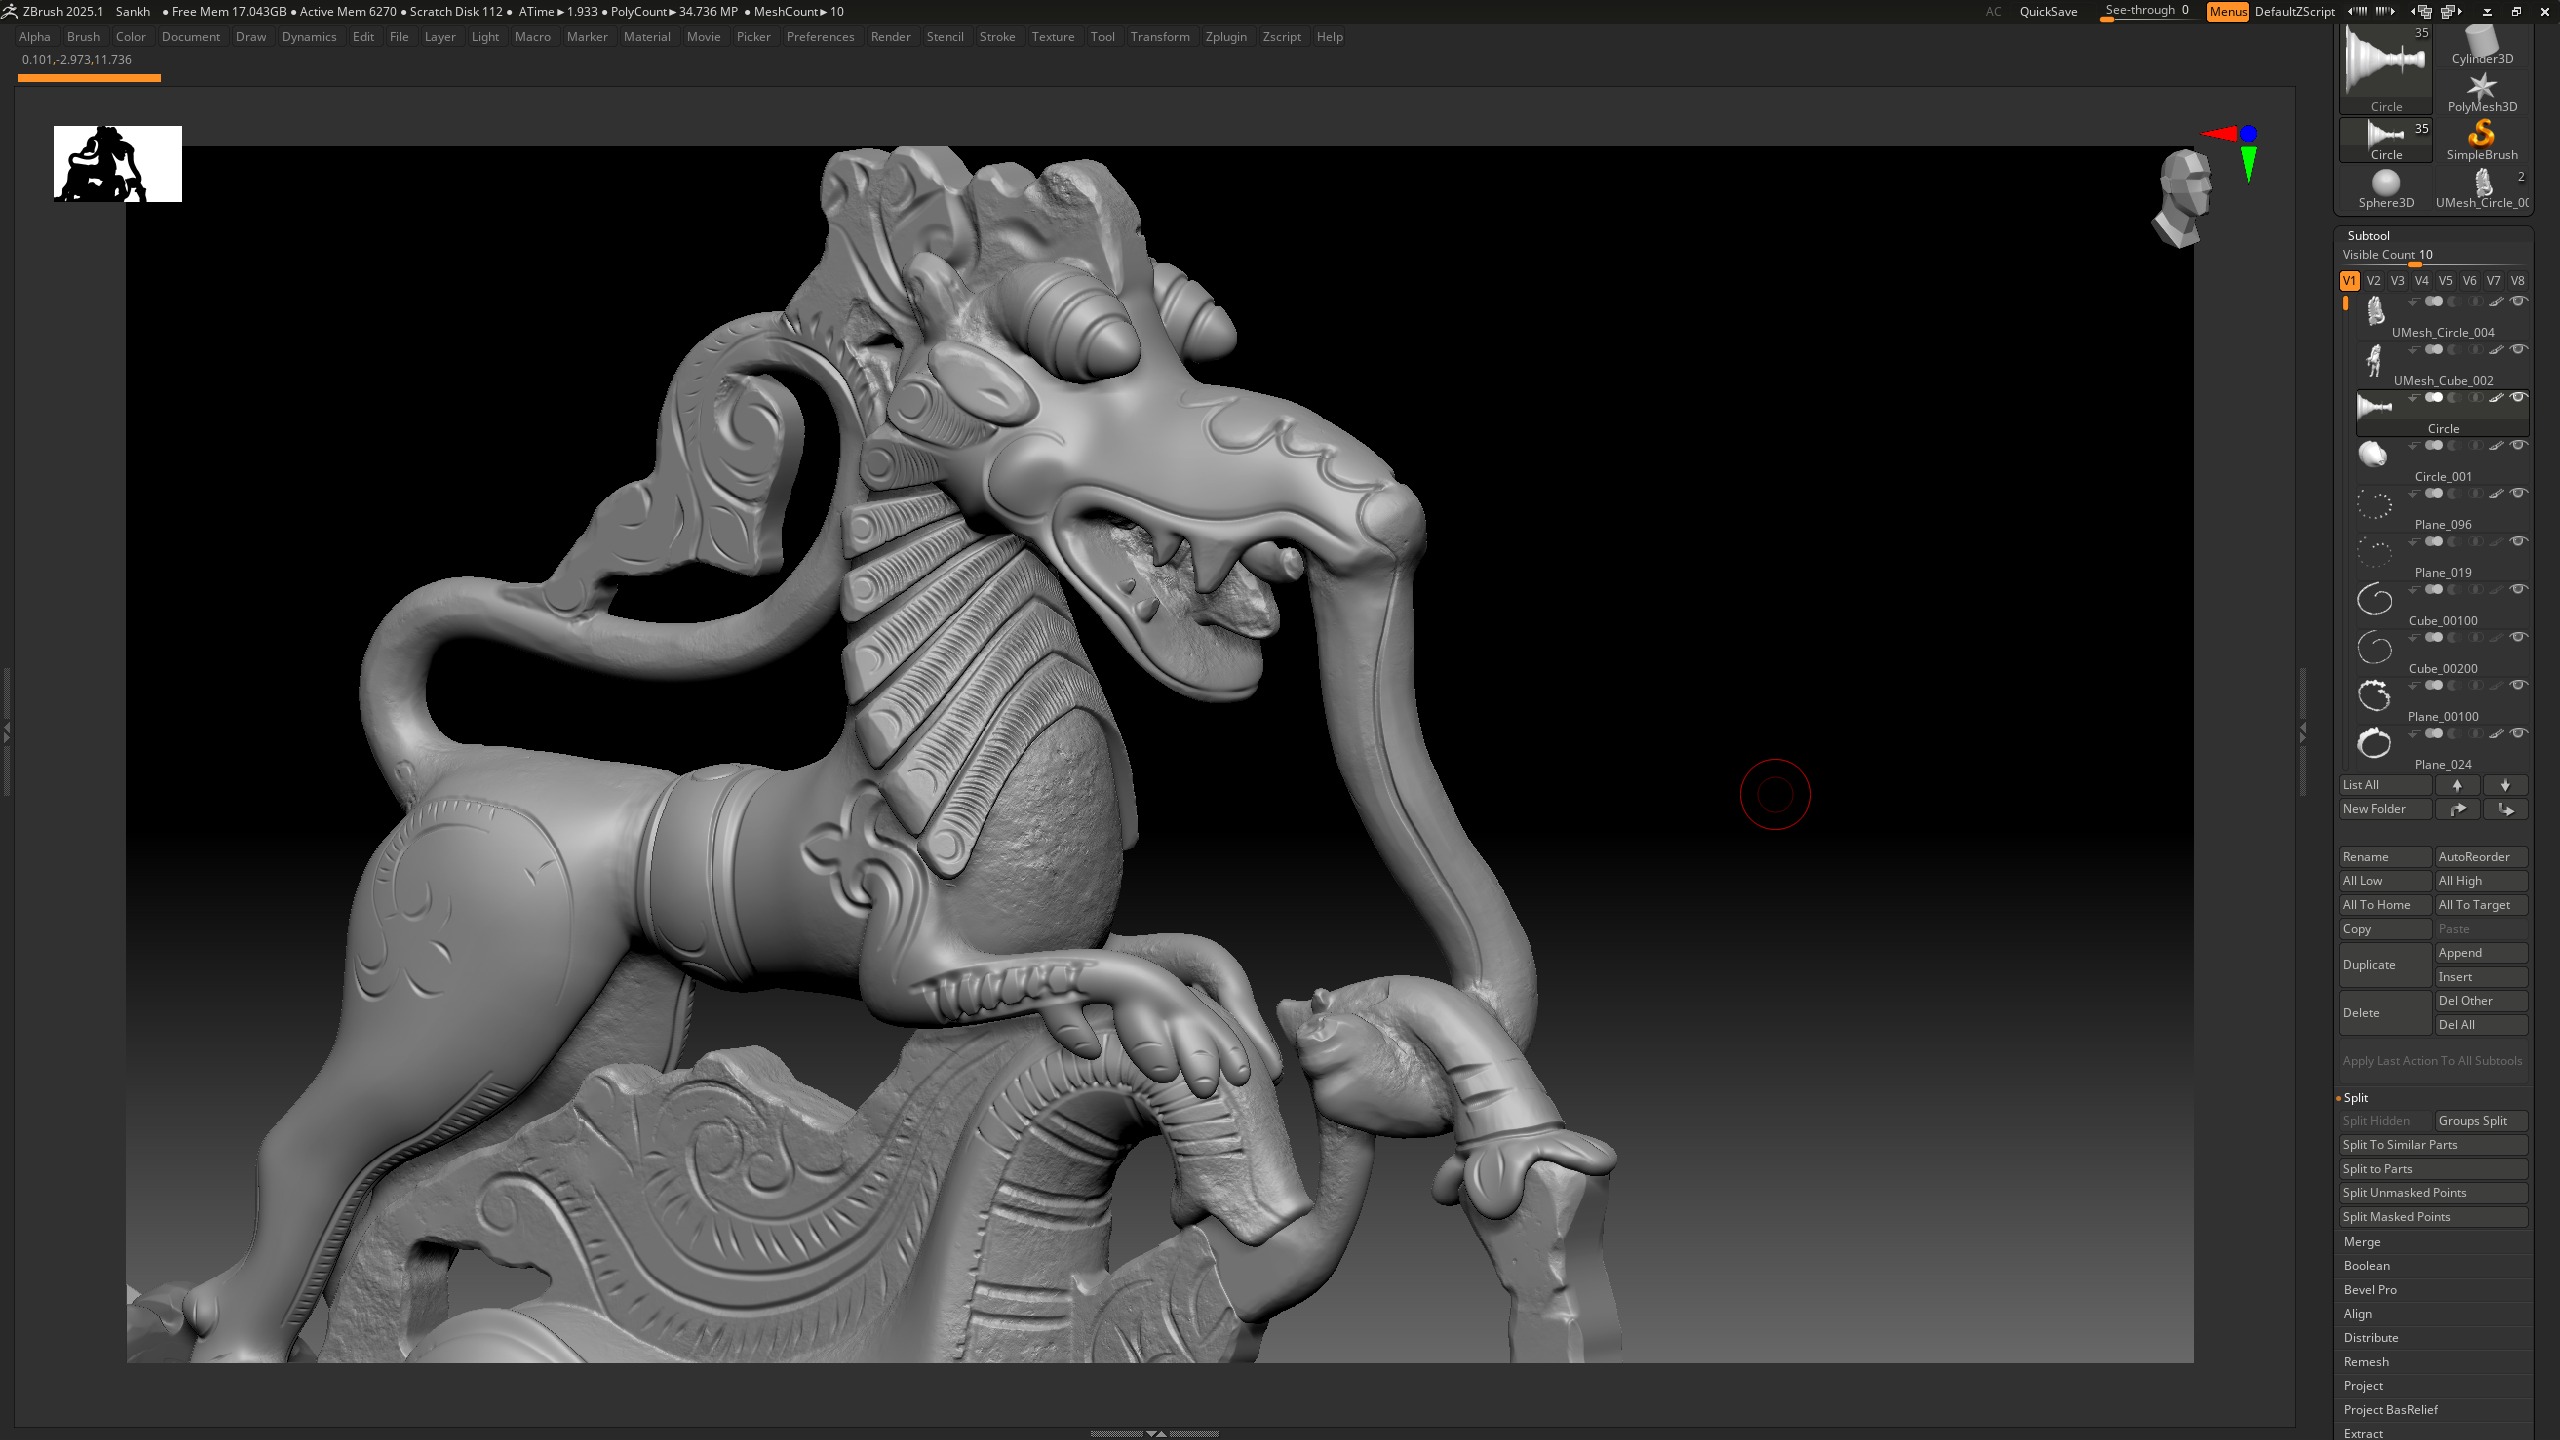
Task: Adjust the Visible Count slider
Action: 2433,256
